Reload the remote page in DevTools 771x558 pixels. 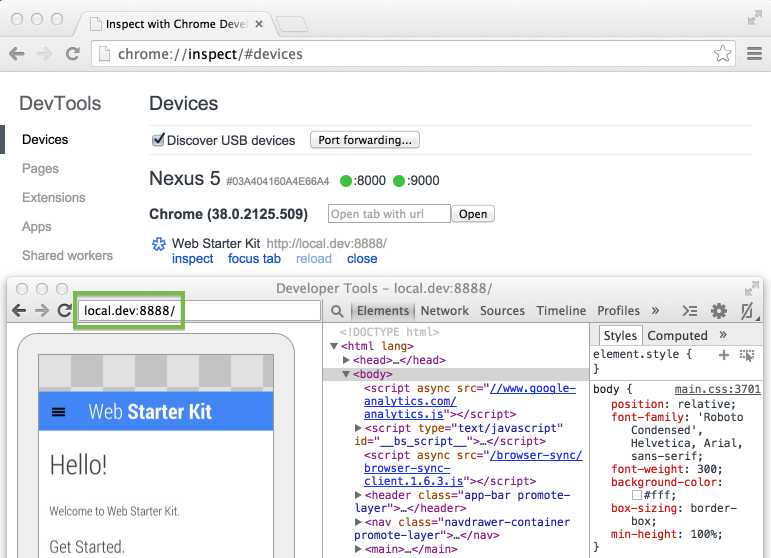tap(65, 311)
